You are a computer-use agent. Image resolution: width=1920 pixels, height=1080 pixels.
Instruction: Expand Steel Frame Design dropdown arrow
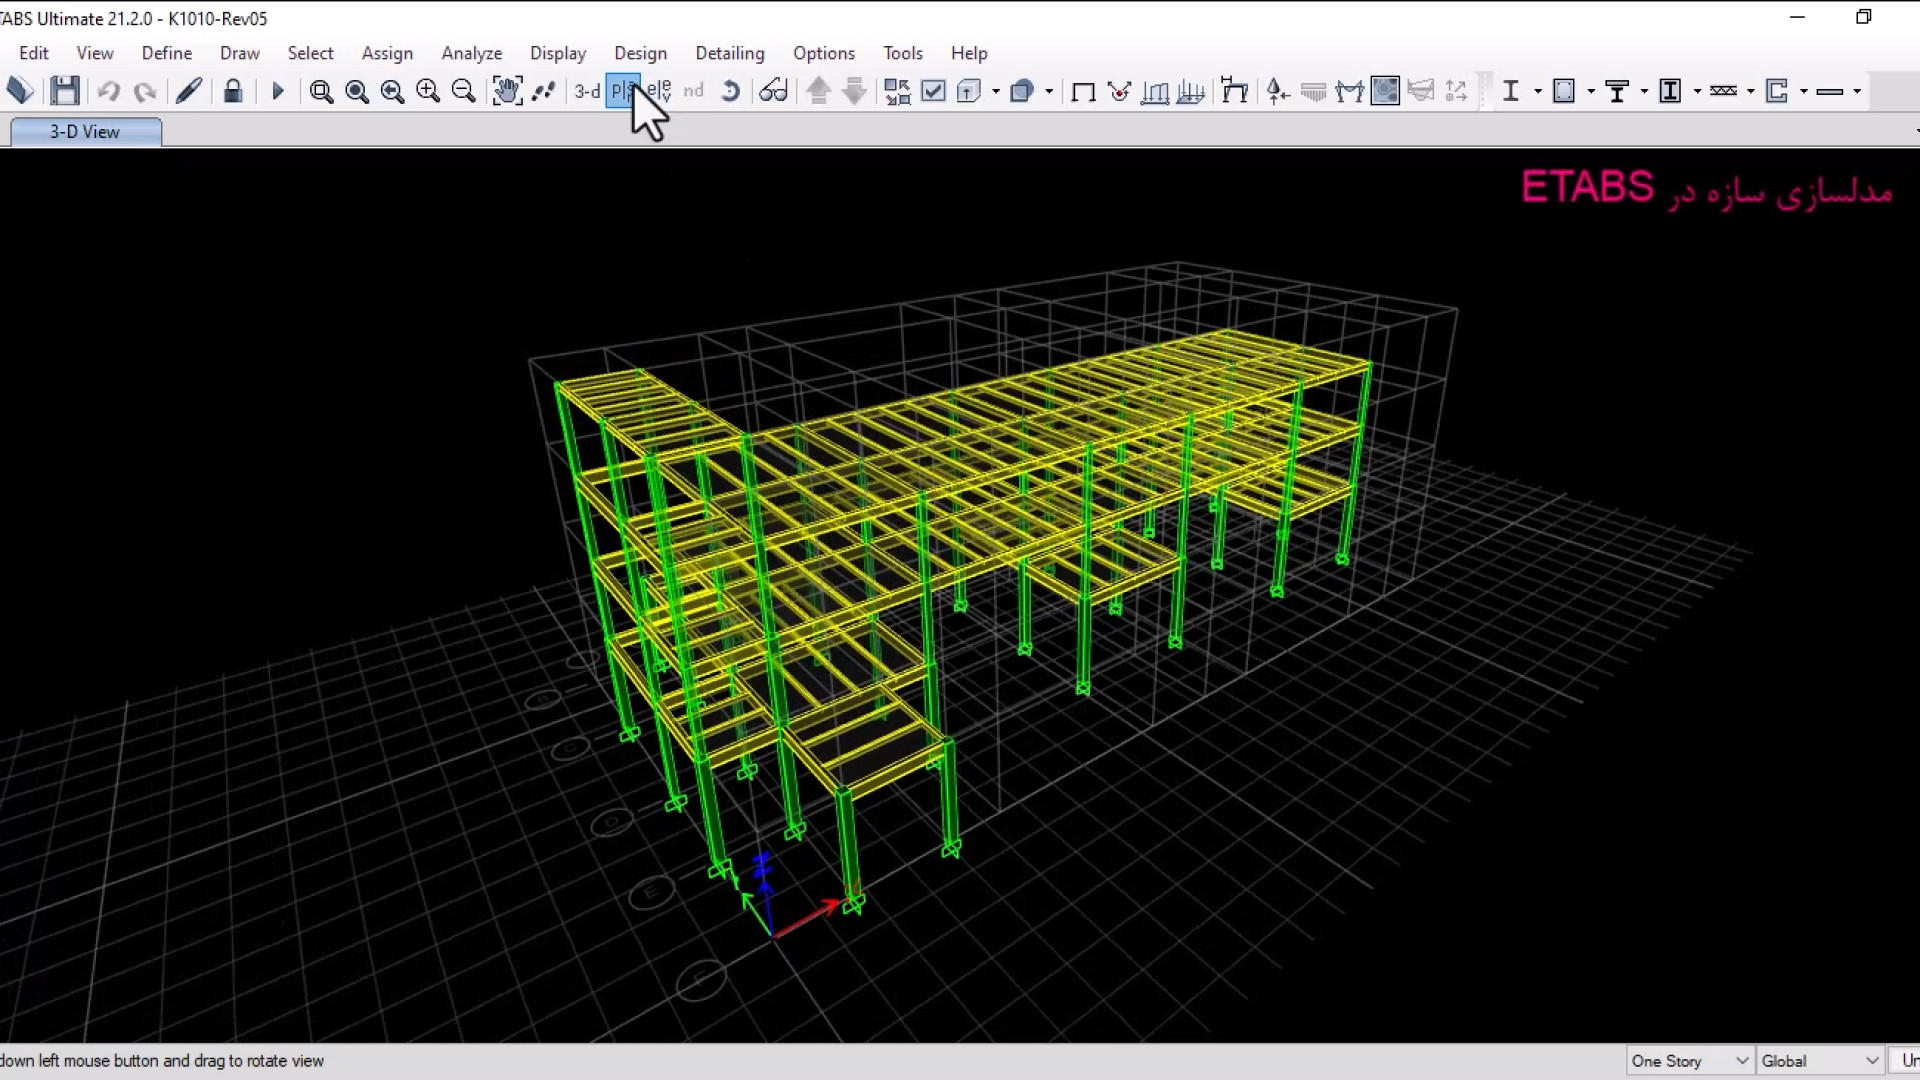click(1538, 92)
